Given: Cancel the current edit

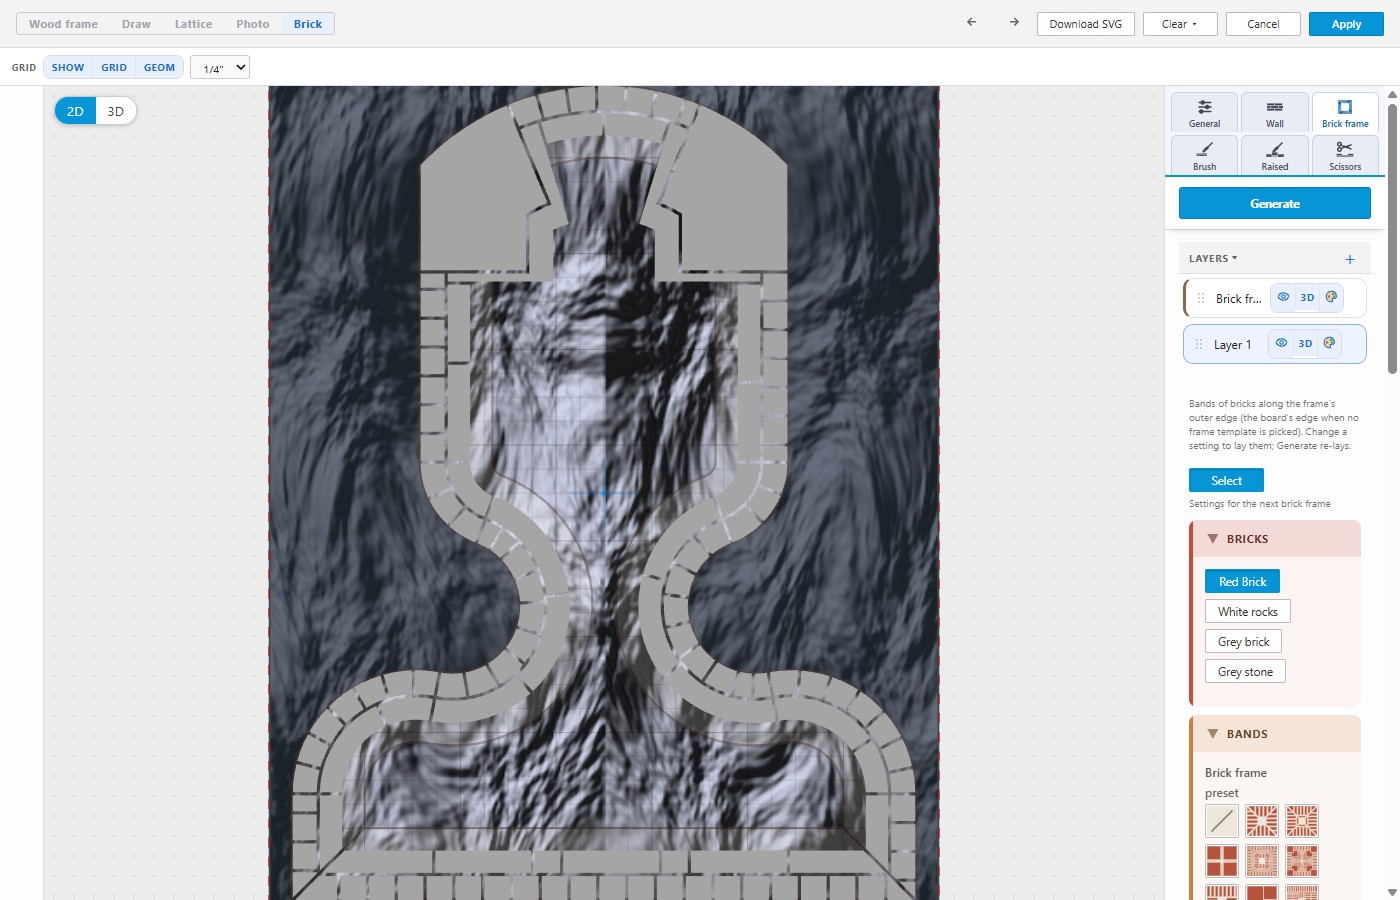Looking at the screenshot, I should [1263, 24].
